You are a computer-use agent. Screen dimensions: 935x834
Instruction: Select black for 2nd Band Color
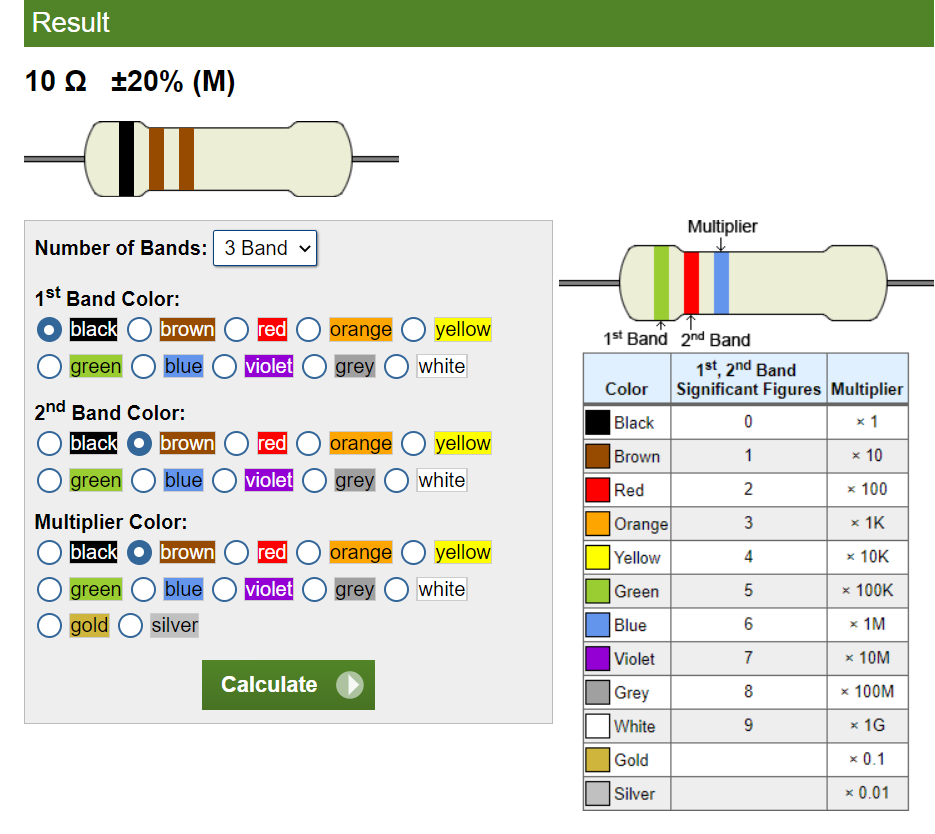pos(49,444)
